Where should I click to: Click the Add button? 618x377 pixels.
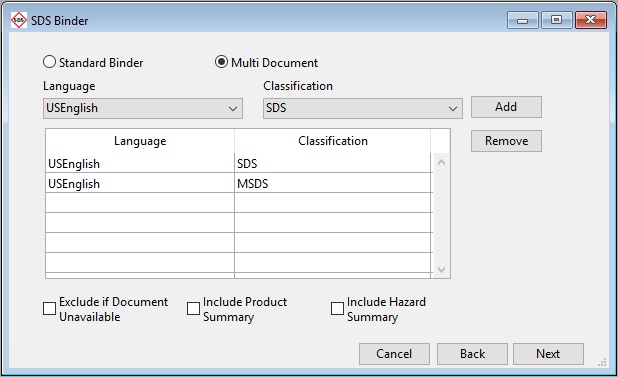pos(506,107)
